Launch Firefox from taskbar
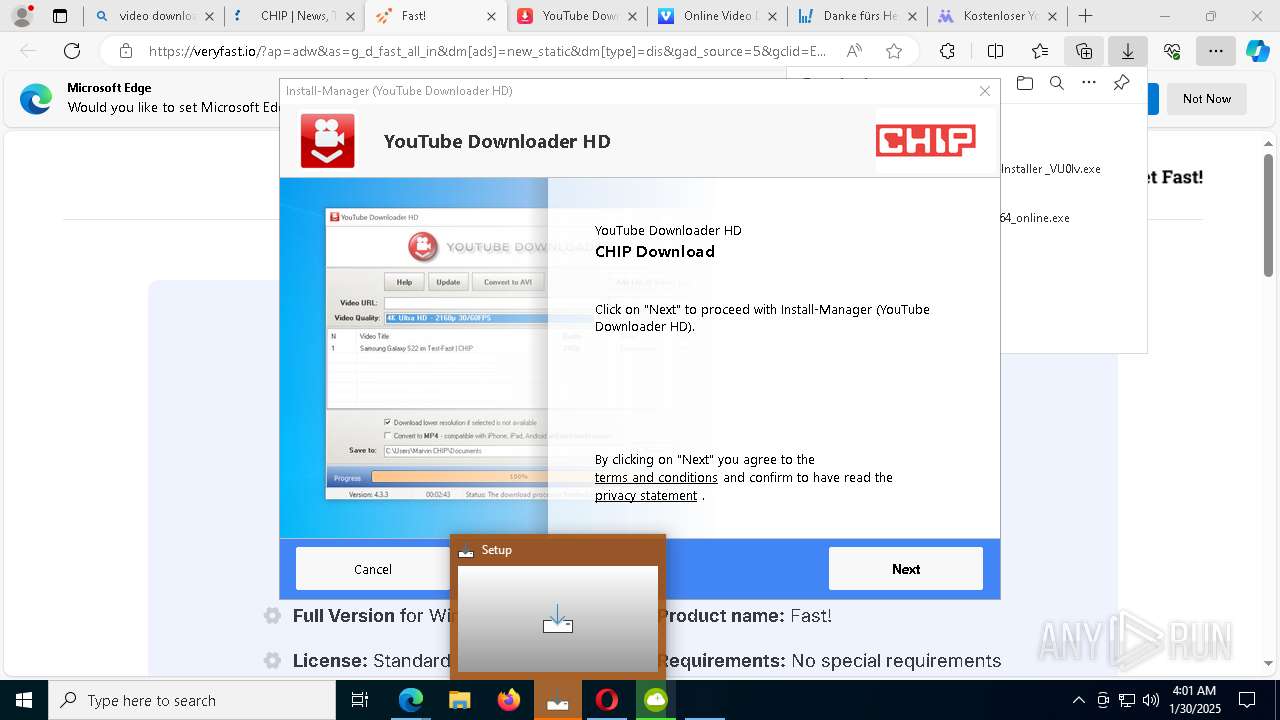Image resolution: width=1280 pixels, height=720 pixels. (x=509, y=700)
